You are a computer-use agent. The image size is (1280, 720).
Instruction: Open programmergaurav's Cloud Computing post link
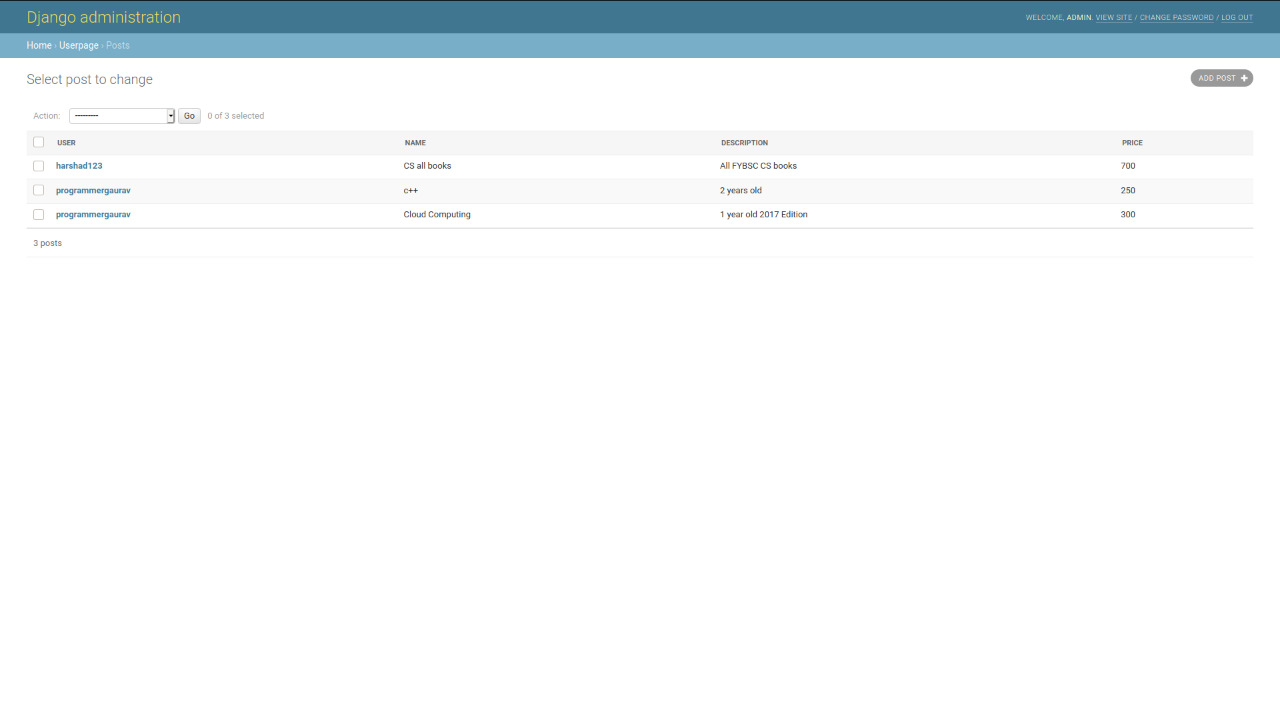click(93, 214)
